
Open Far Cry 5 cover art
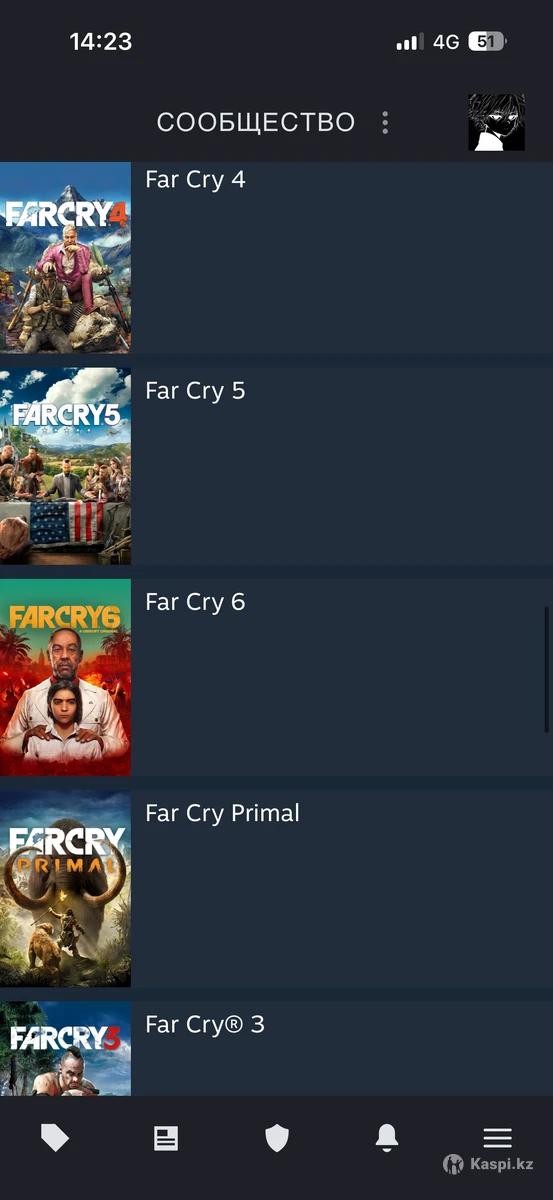click(65, 466)
